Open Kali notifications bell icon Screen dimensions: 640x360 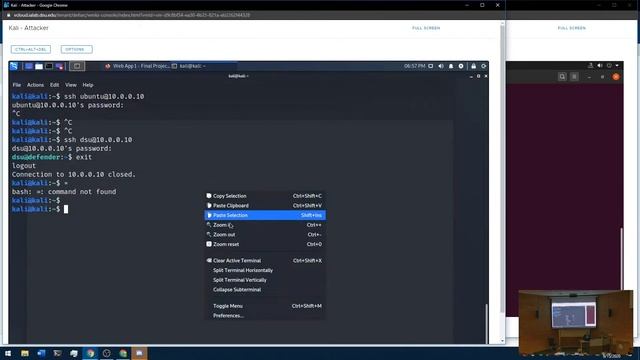pyautogui.click(x=451, y=66)
